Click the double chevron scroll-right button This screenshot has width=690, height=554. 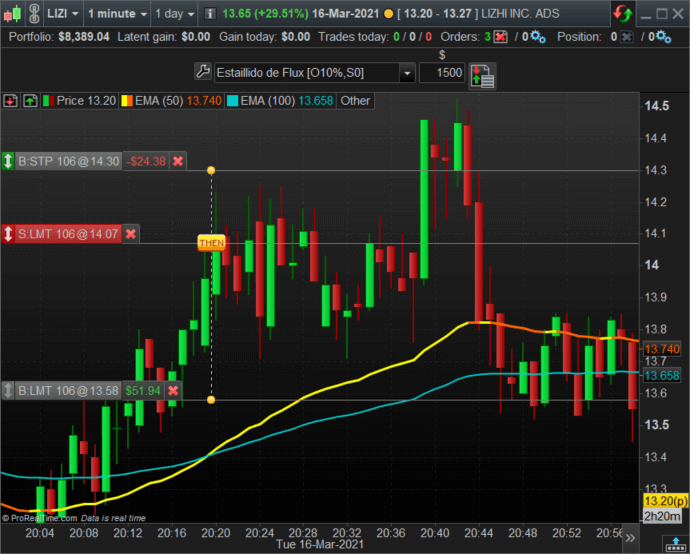[x=630, y=538]
